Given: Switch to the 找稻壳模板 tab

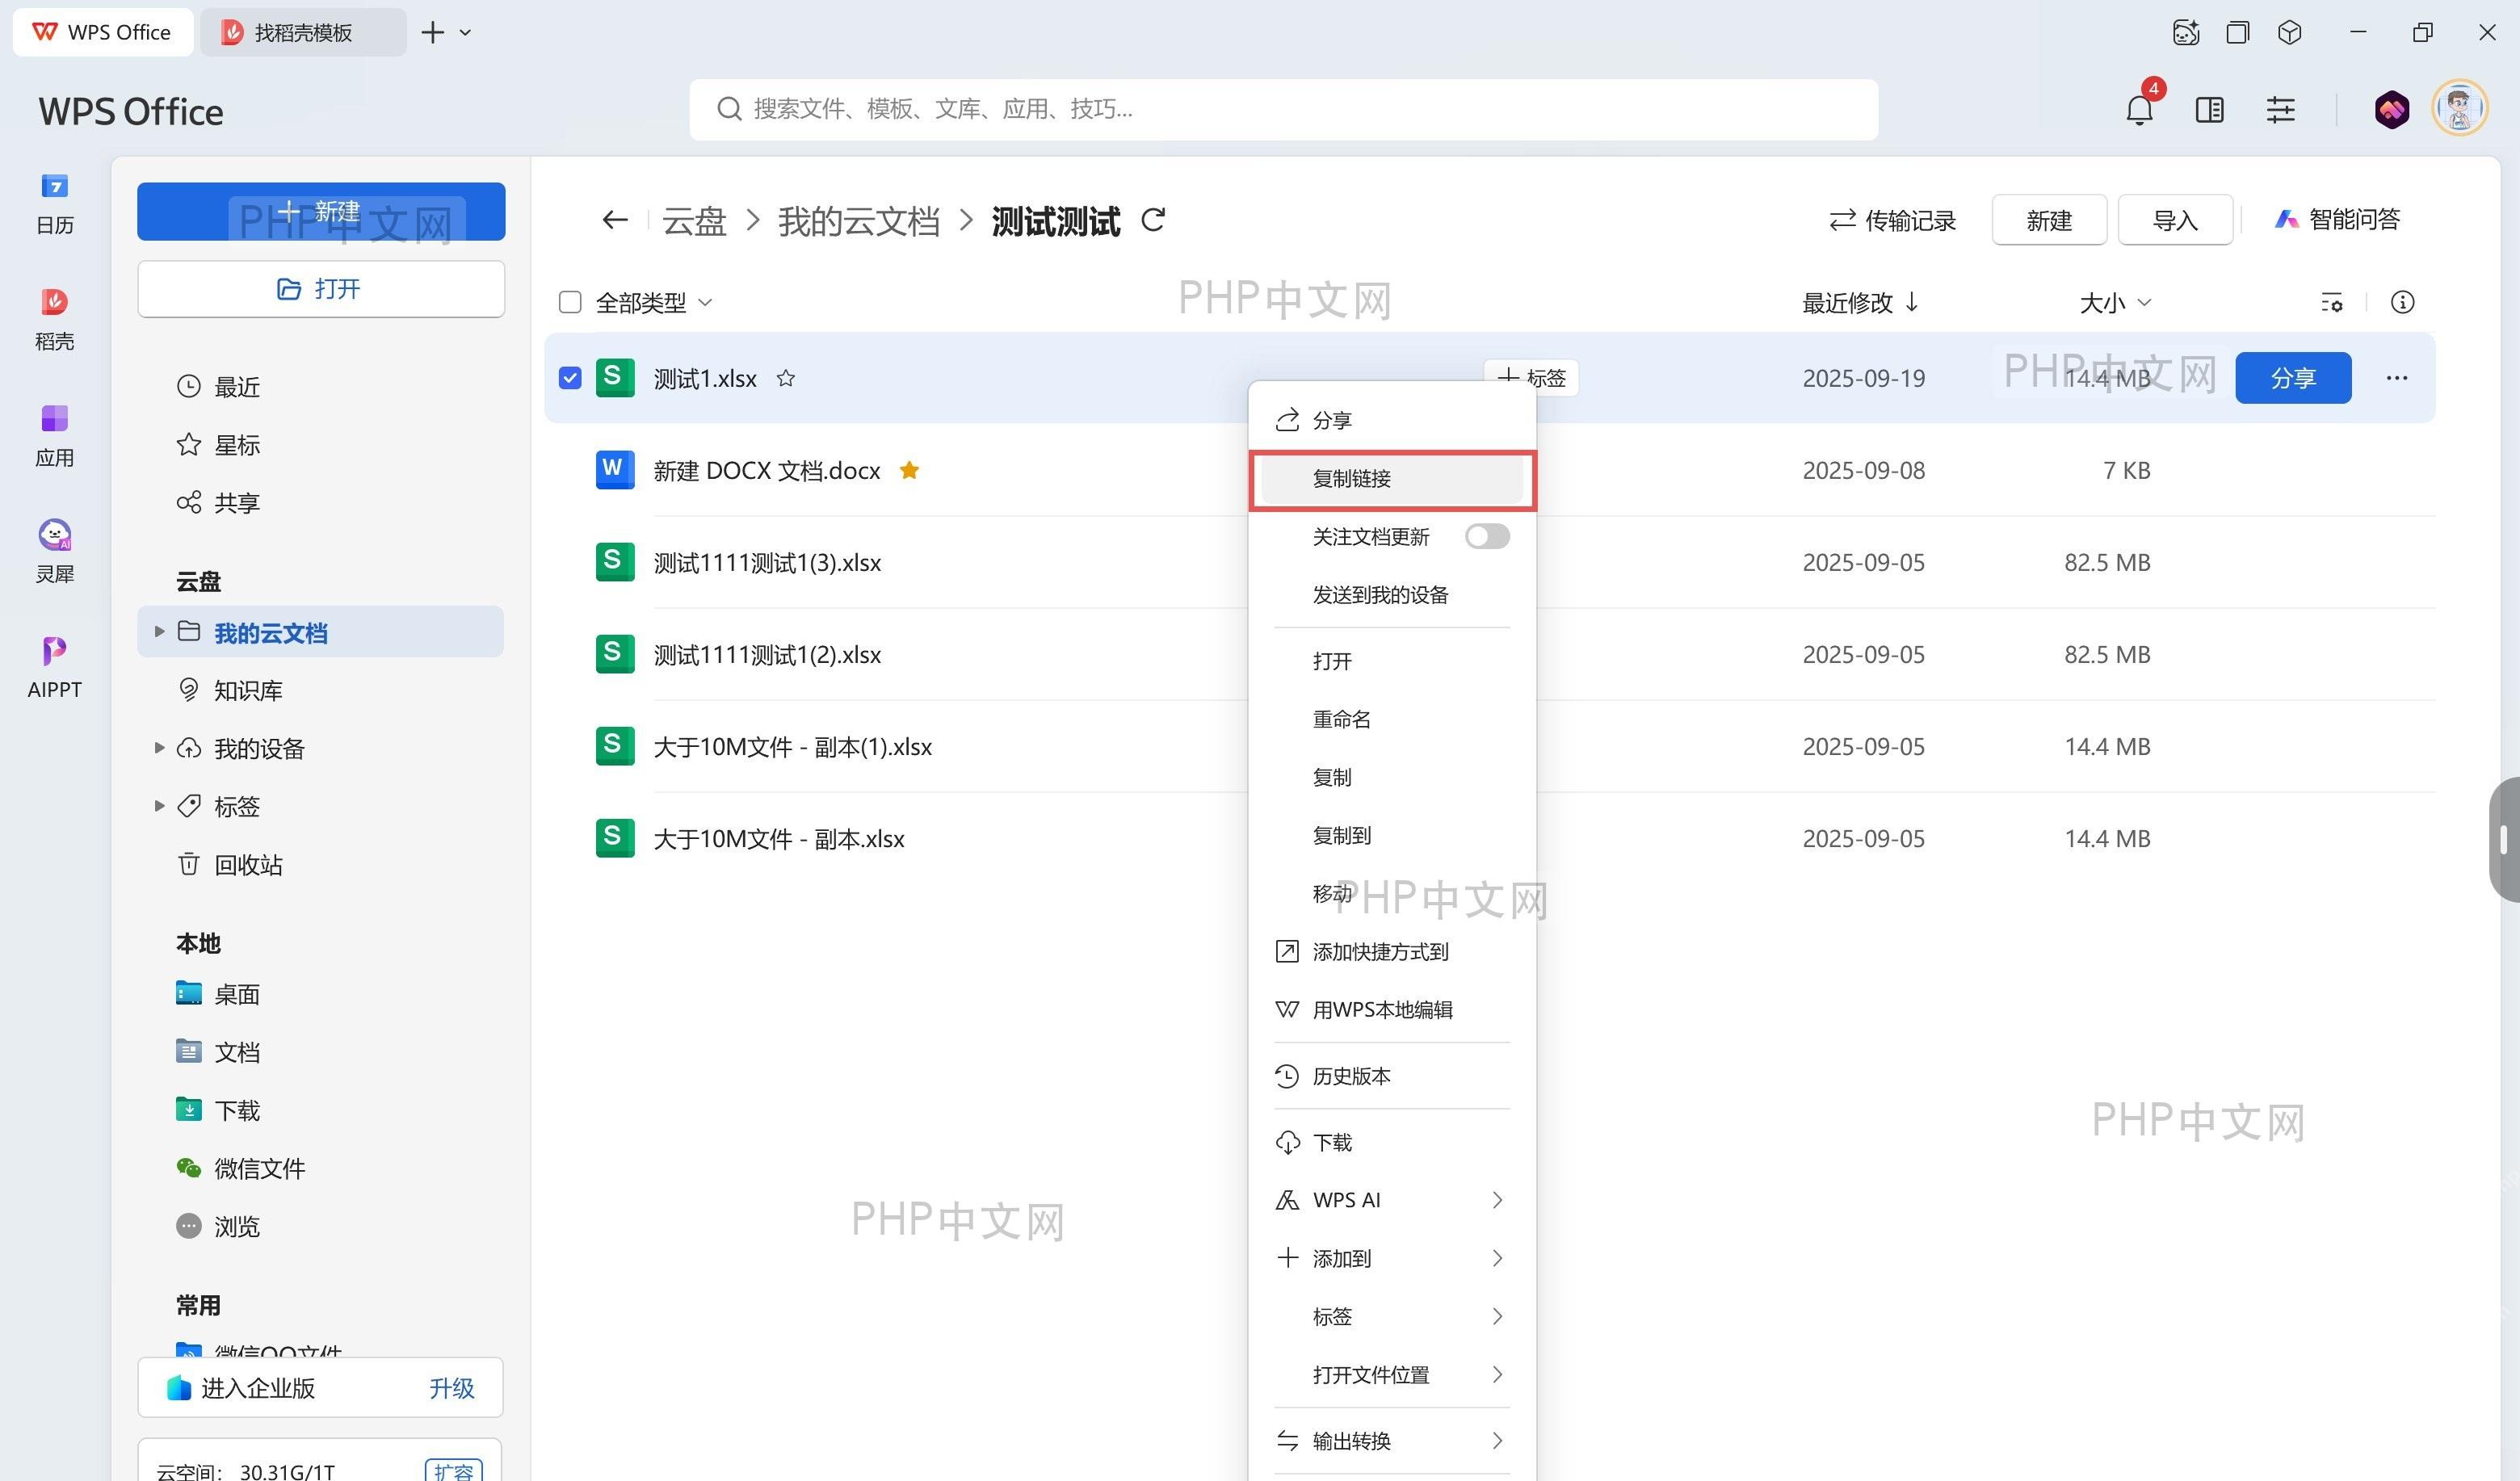Looking at the screenshot, I should [303, 32].
